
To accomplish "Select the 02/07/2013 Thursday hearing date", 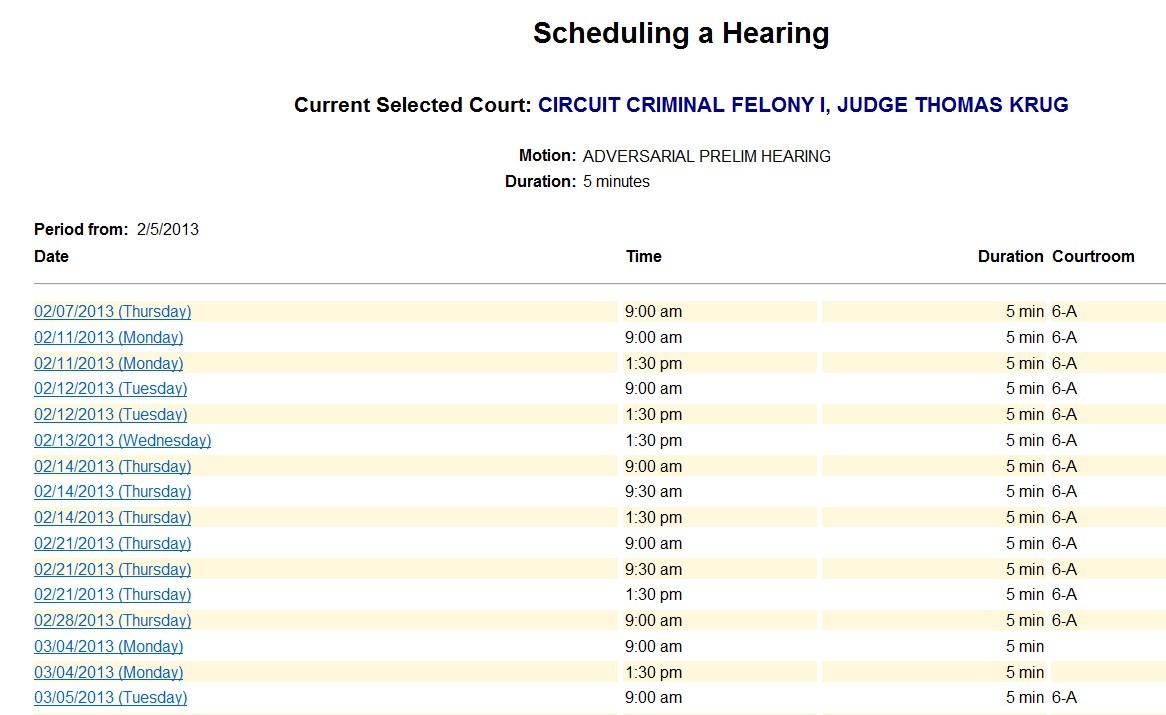I will pyautogui.click(x=112, y=312).
